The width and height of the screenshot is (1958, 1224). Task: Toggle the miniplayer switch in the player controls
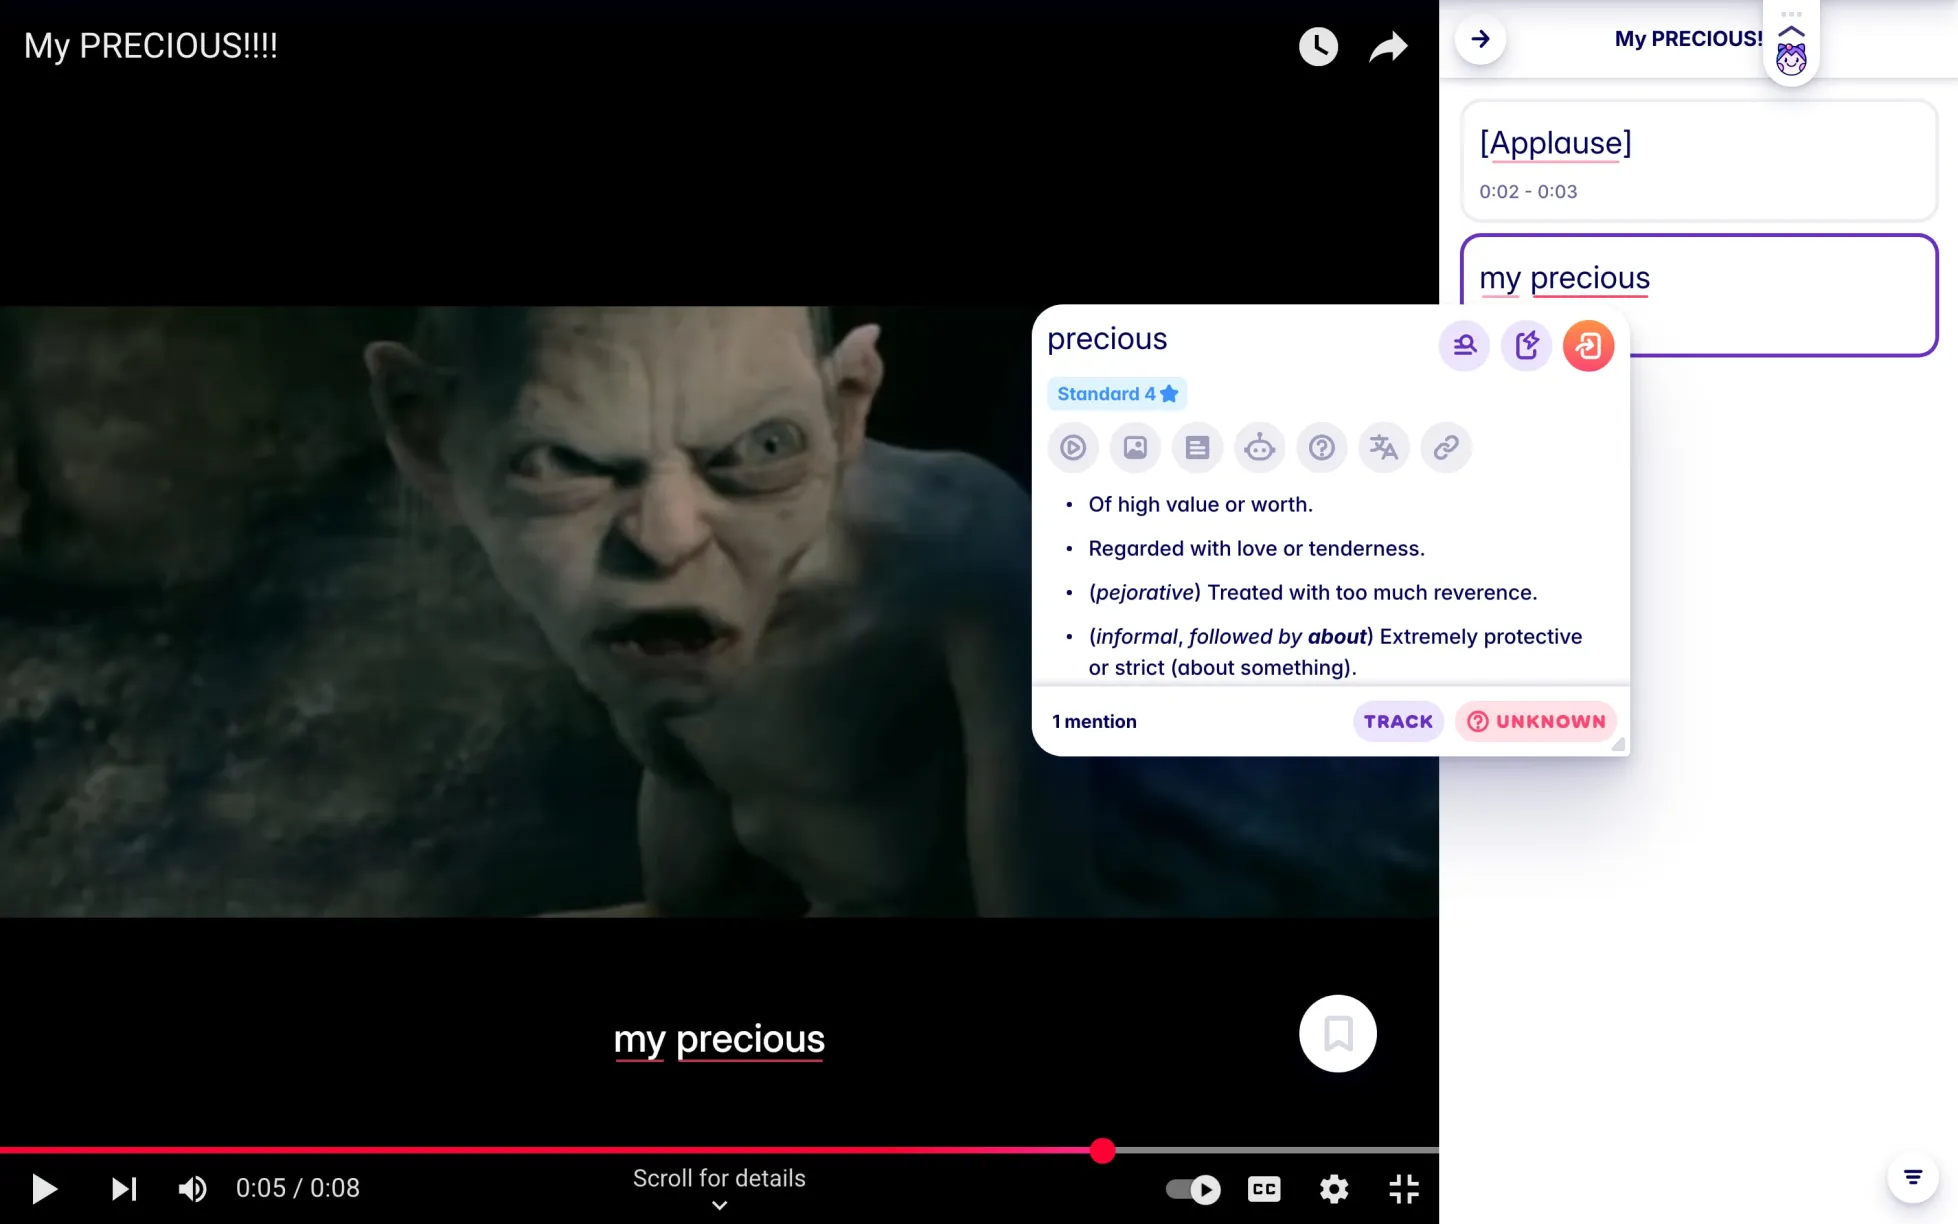(1193, 1189)
